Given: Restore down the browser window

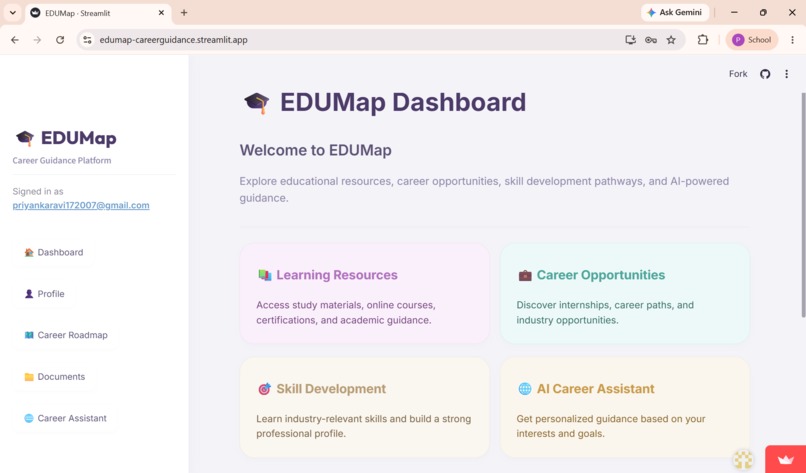Looking at the screenshot, I should pyautogui.click(x=763, y=12).
